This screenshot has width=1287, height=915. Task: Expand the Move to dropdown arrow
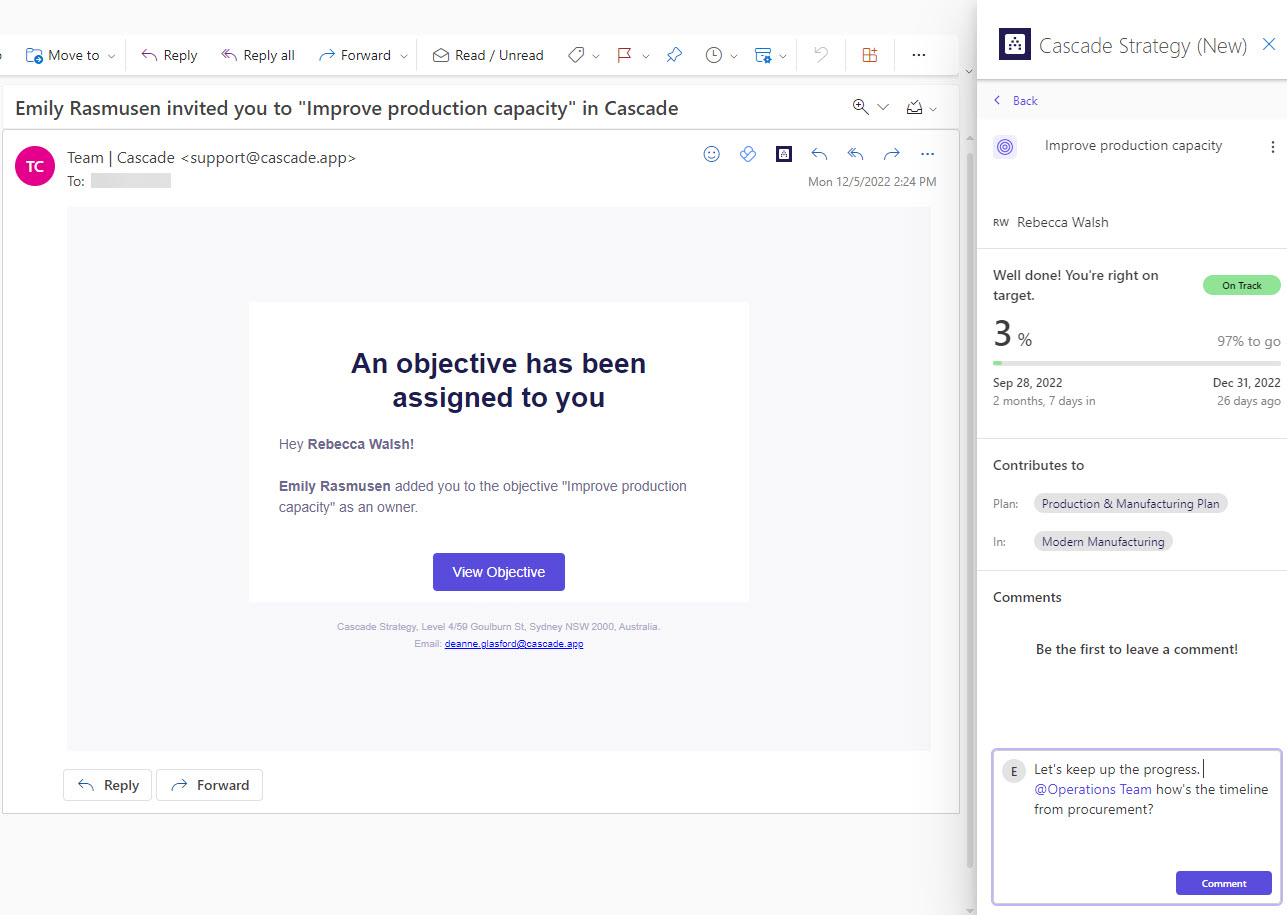tap(111, 56)
